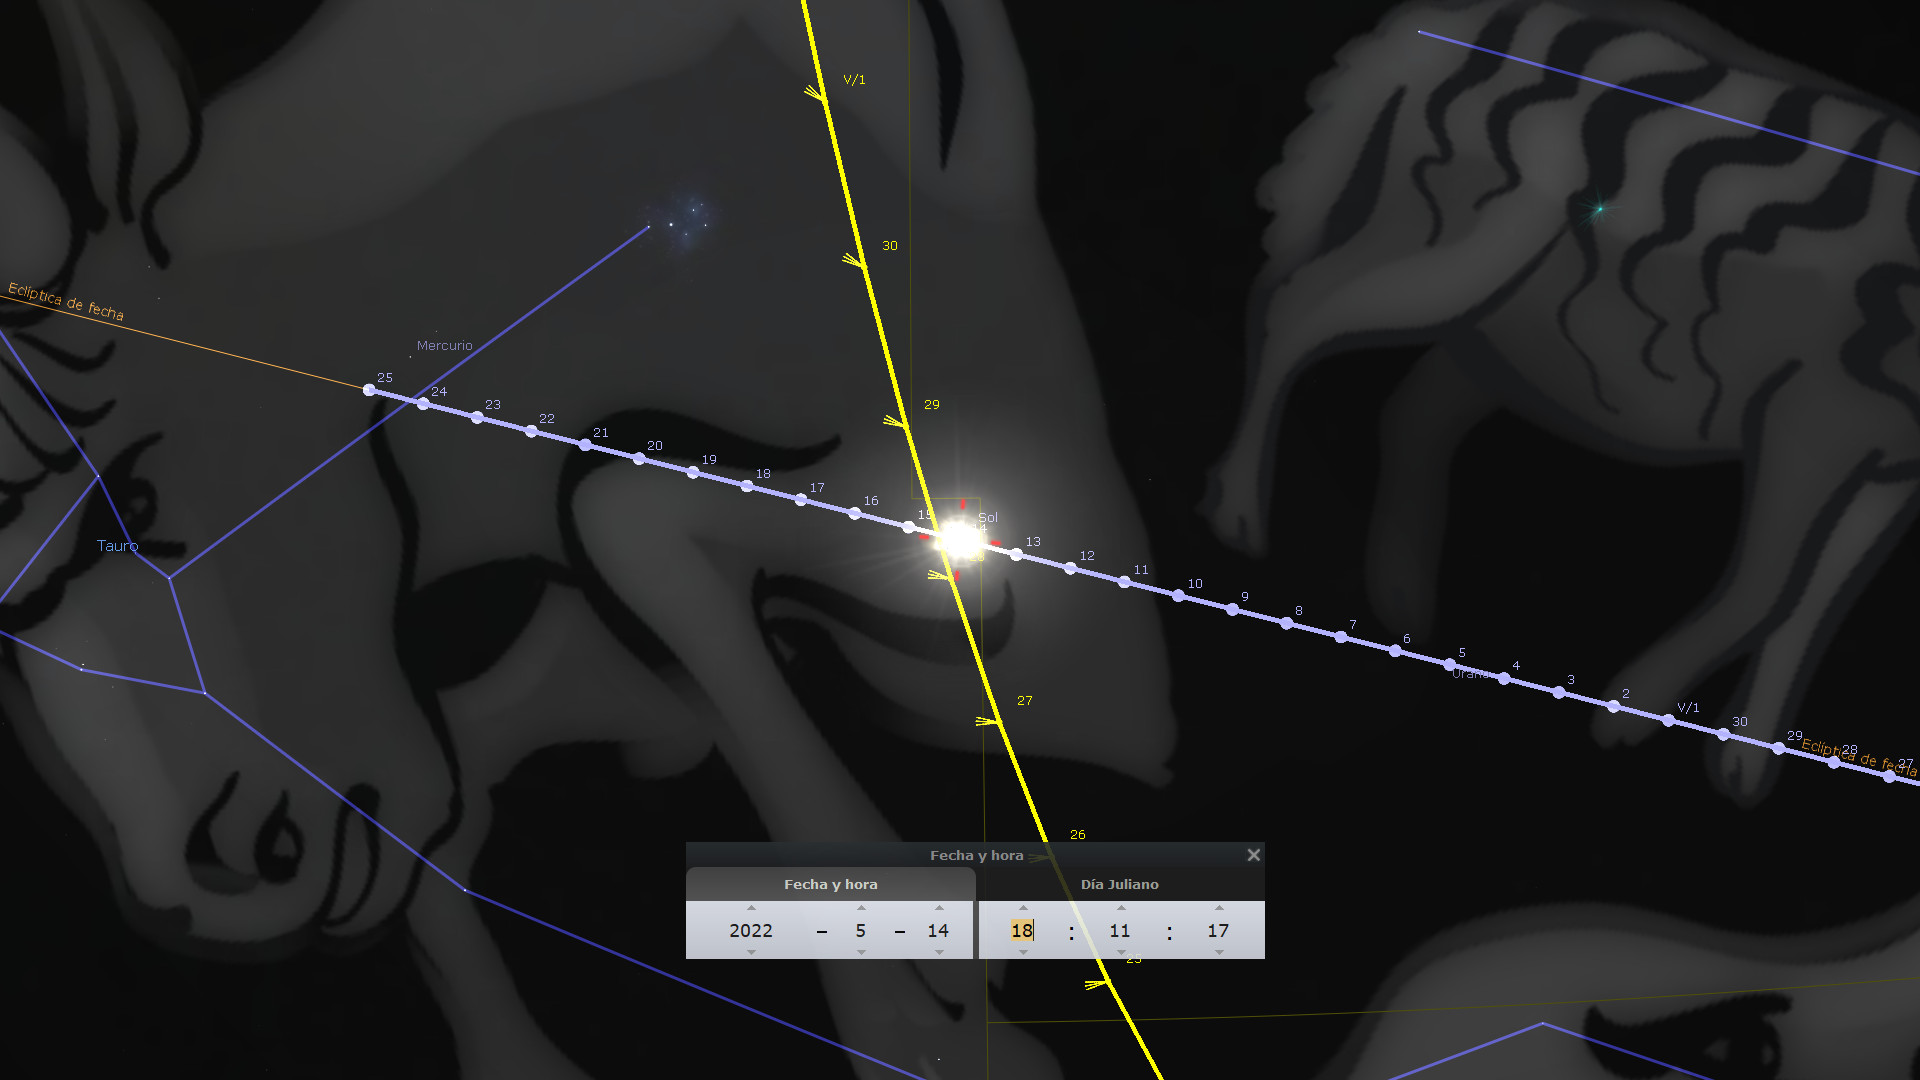Increase the day value with up arrow
1920x1080 pixels.
(939, 908)
